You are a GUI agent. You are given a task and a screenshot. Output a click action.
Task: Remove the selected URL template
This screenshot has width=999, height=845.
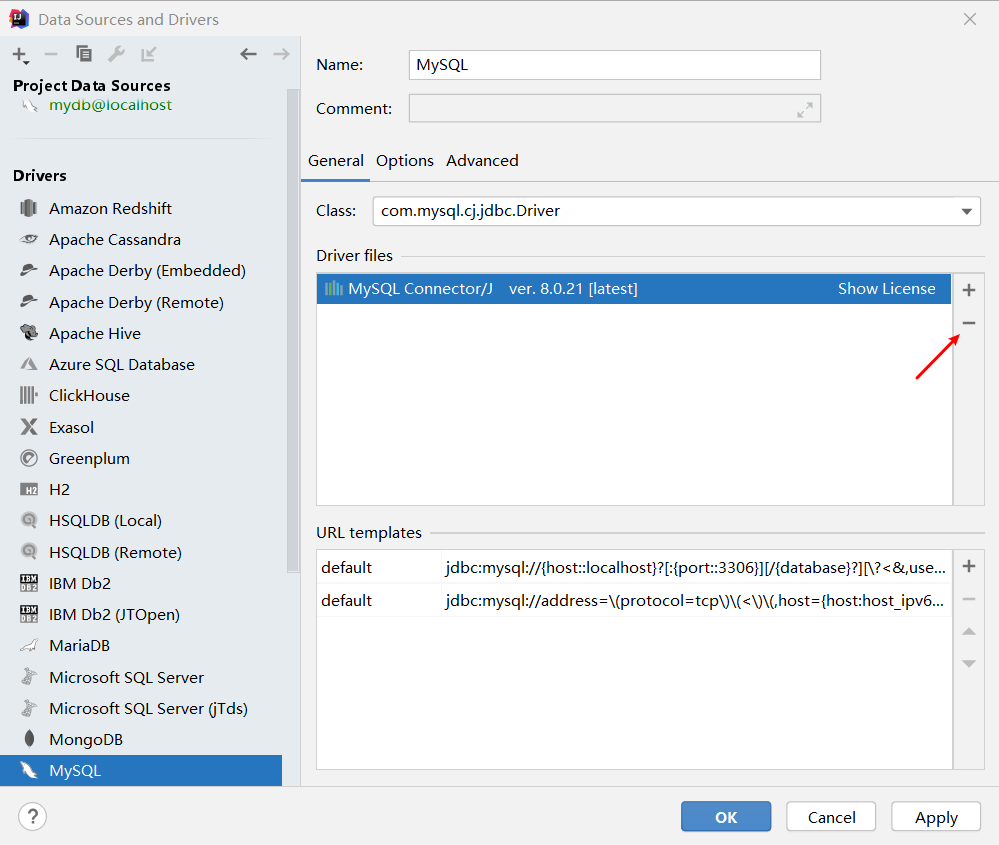click(968, 599)
